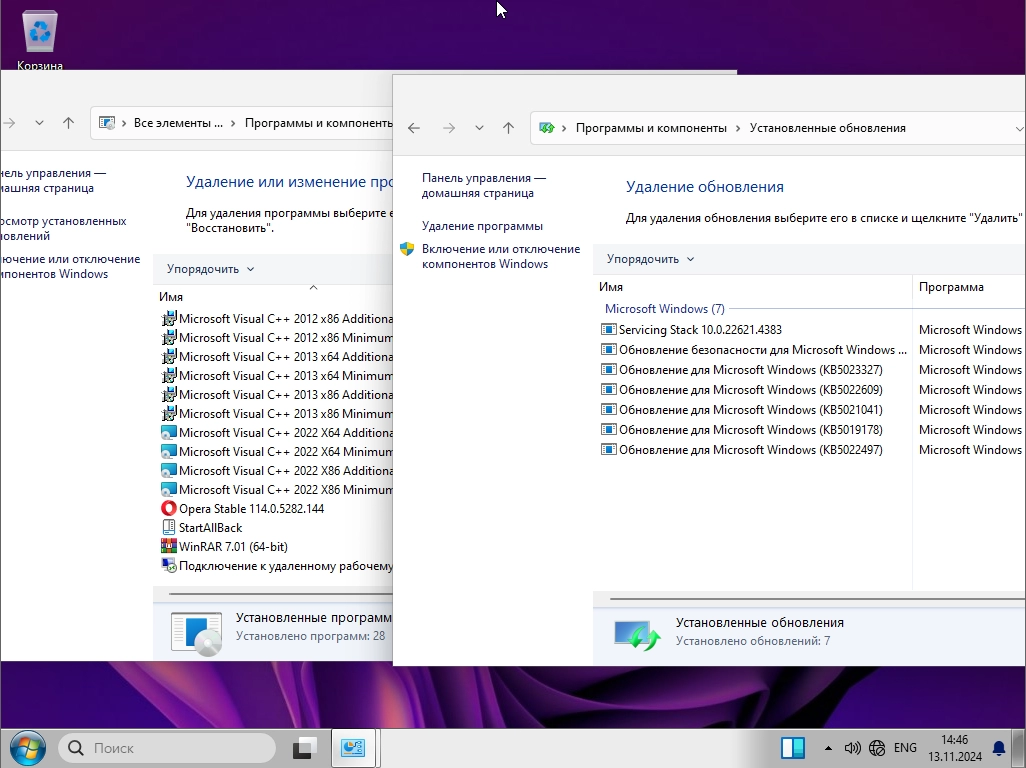Select update KB5023327
Image resolution: width=1026 pixels, height=768 pixels.
coord(753,370)
